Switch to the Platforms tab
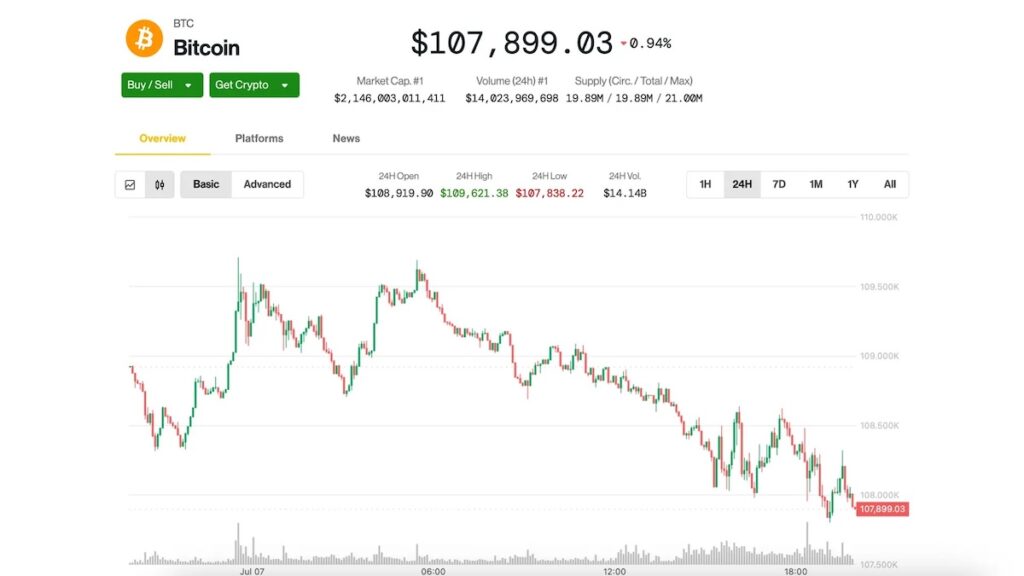 259,138
